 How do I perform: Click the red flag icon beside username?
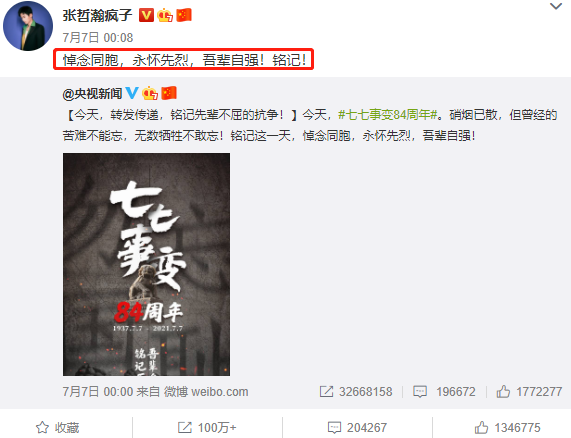pyautogui.click(x=184, y=15)
